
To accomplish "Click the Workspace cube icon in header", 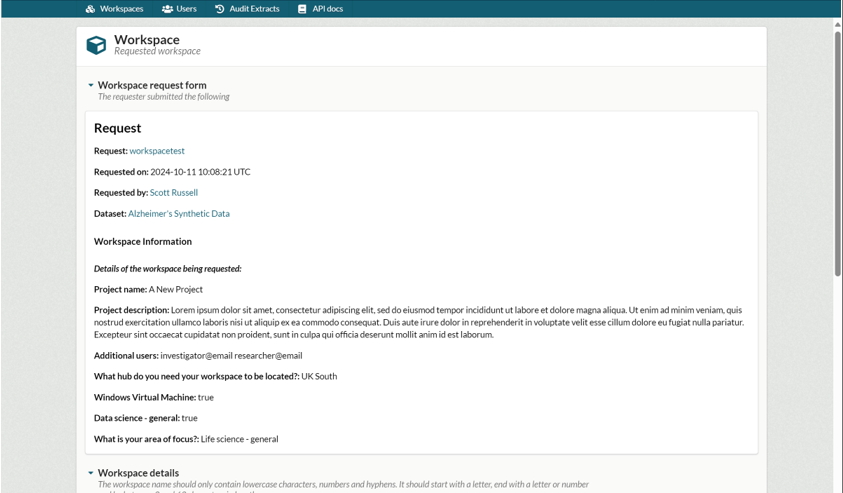I will pyautogui.click(x=96, y=45).
